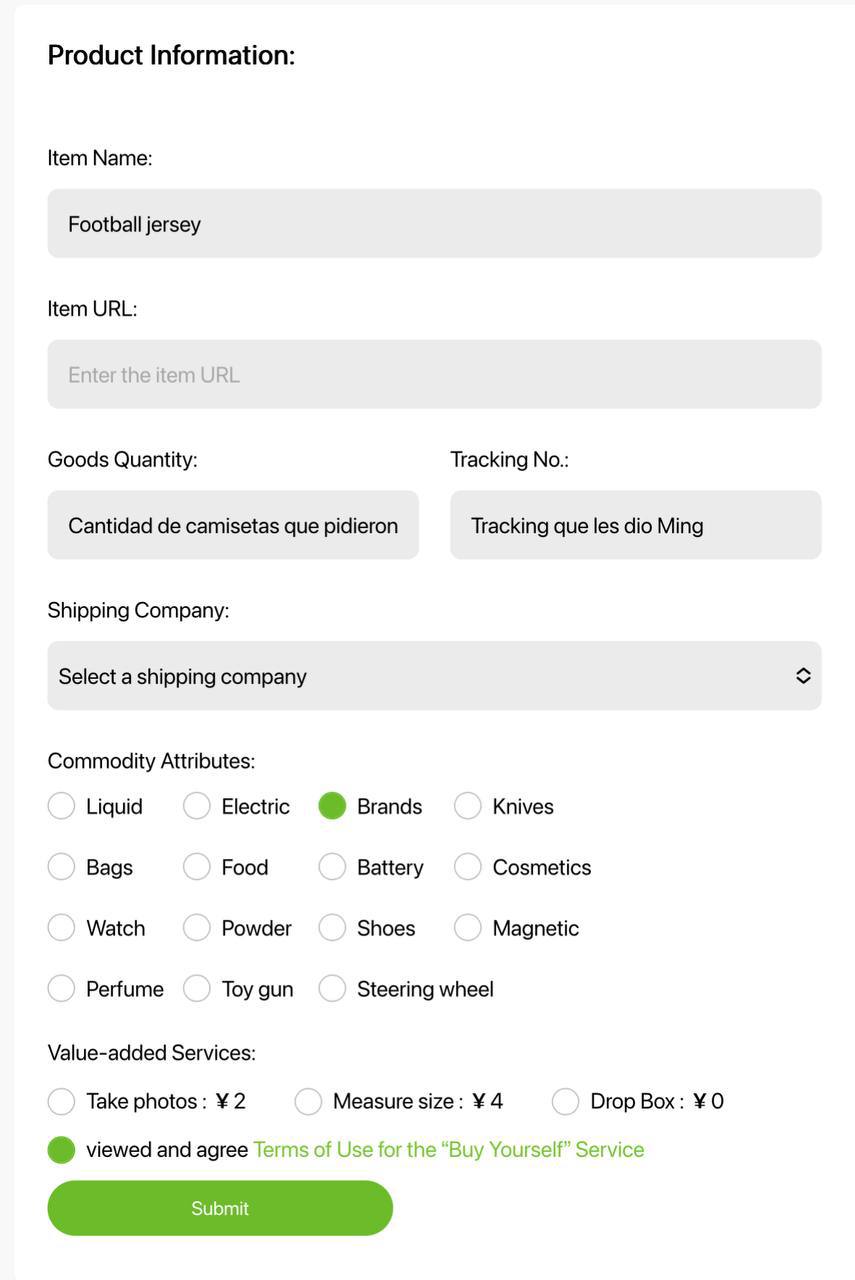
Task: Choose the Cosmetics attribute option
Action: tap(468, 867)
